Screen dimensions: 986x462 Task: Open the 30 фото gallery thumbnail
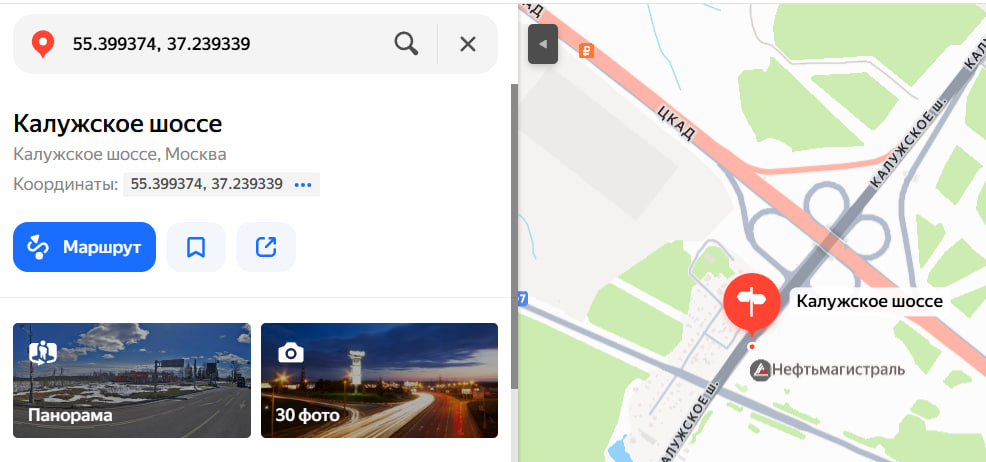(379, 380)
